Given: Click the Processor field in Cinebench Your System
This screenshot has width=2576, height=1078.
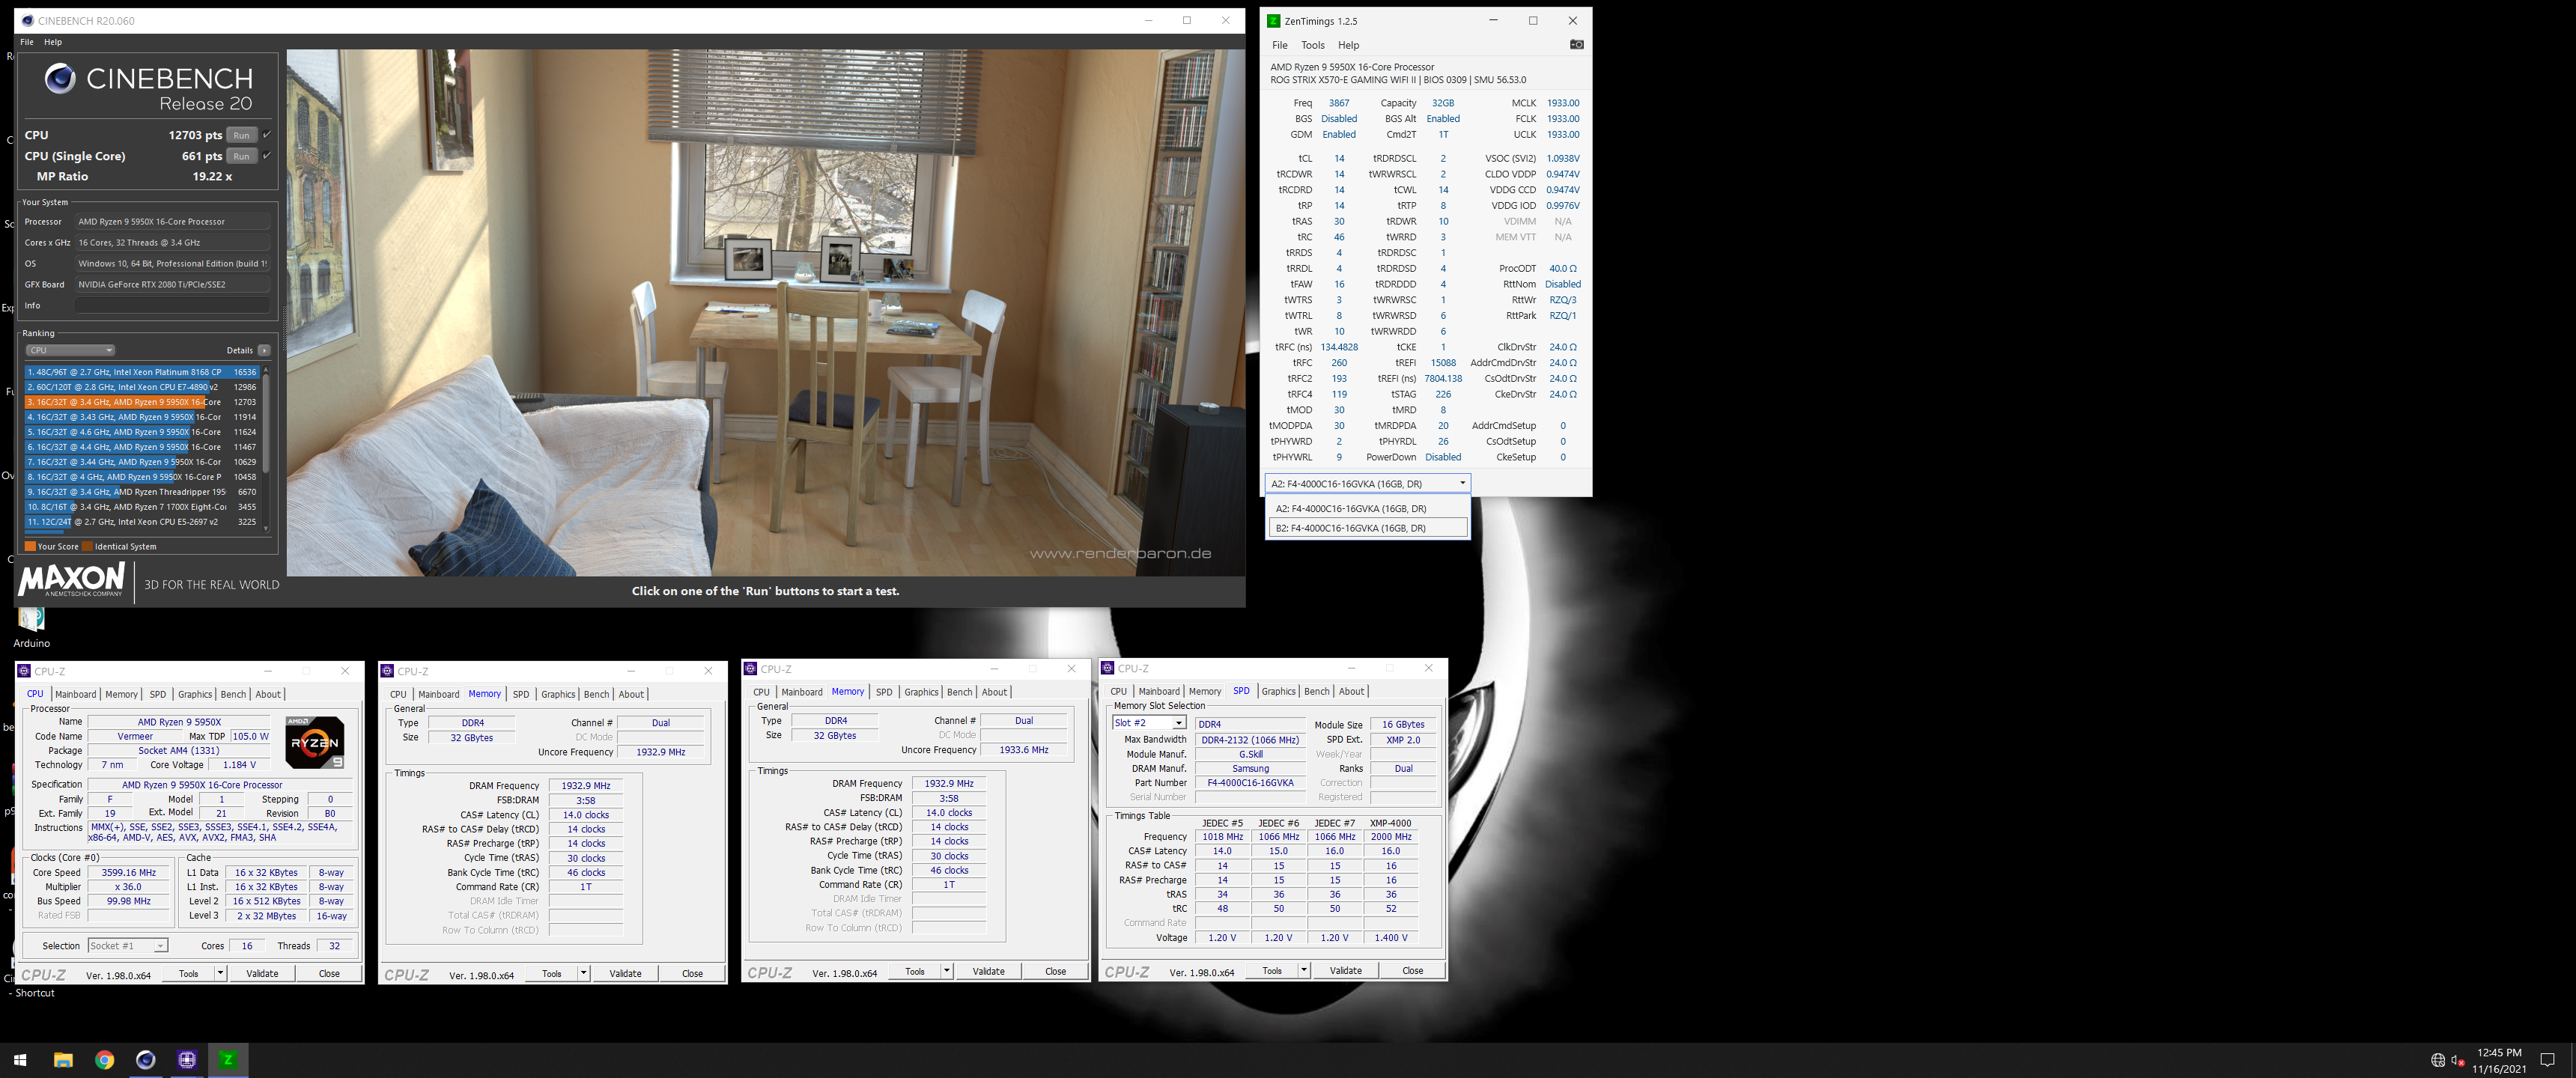Looking at the screenshot, I should point(173,221).
